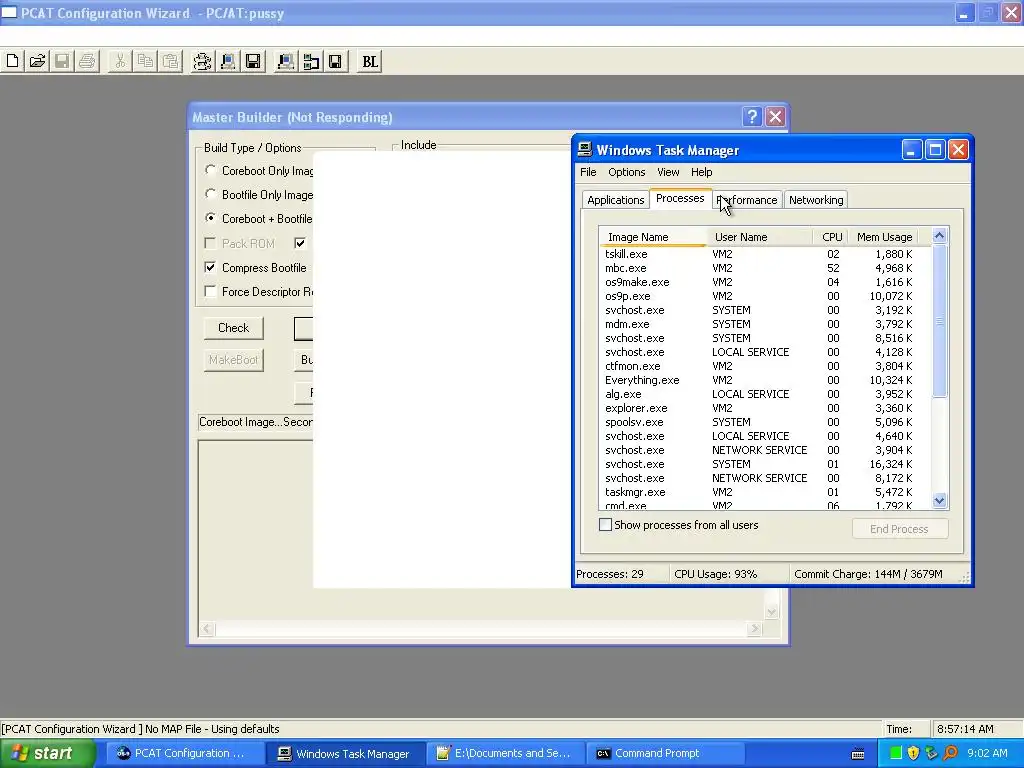Sort processes by the CPU column header
The width and height of the screenshot is (1024, 768).
coord(832,237)
